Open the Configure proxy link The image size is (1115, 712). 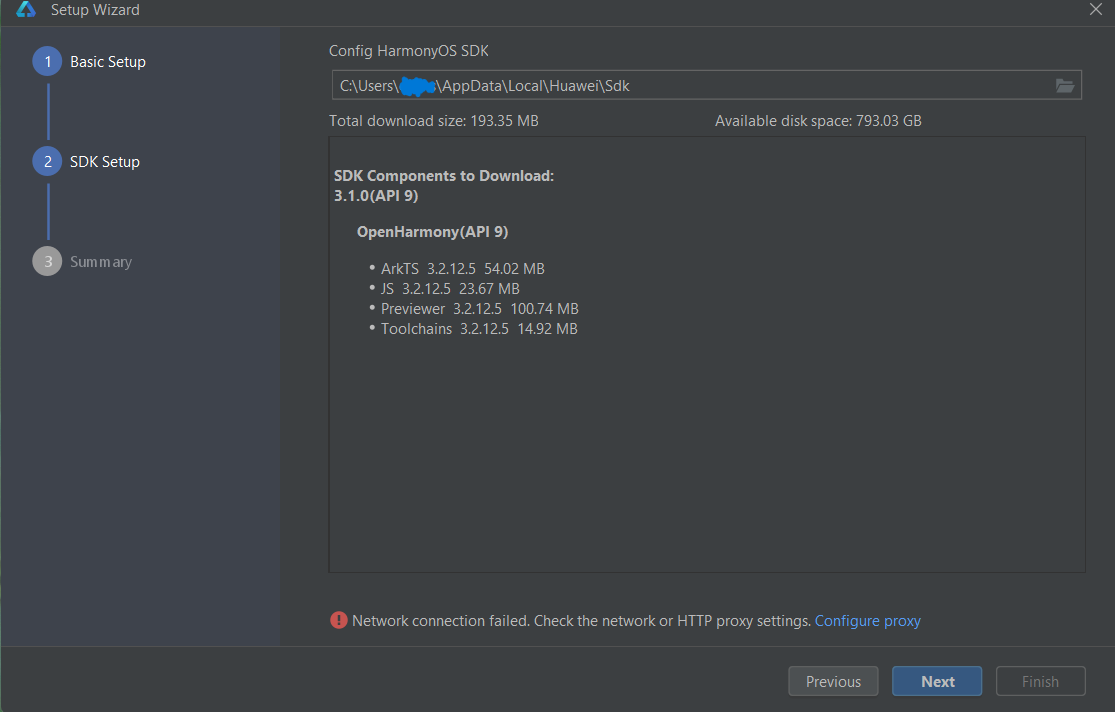(x=868, y=621)
